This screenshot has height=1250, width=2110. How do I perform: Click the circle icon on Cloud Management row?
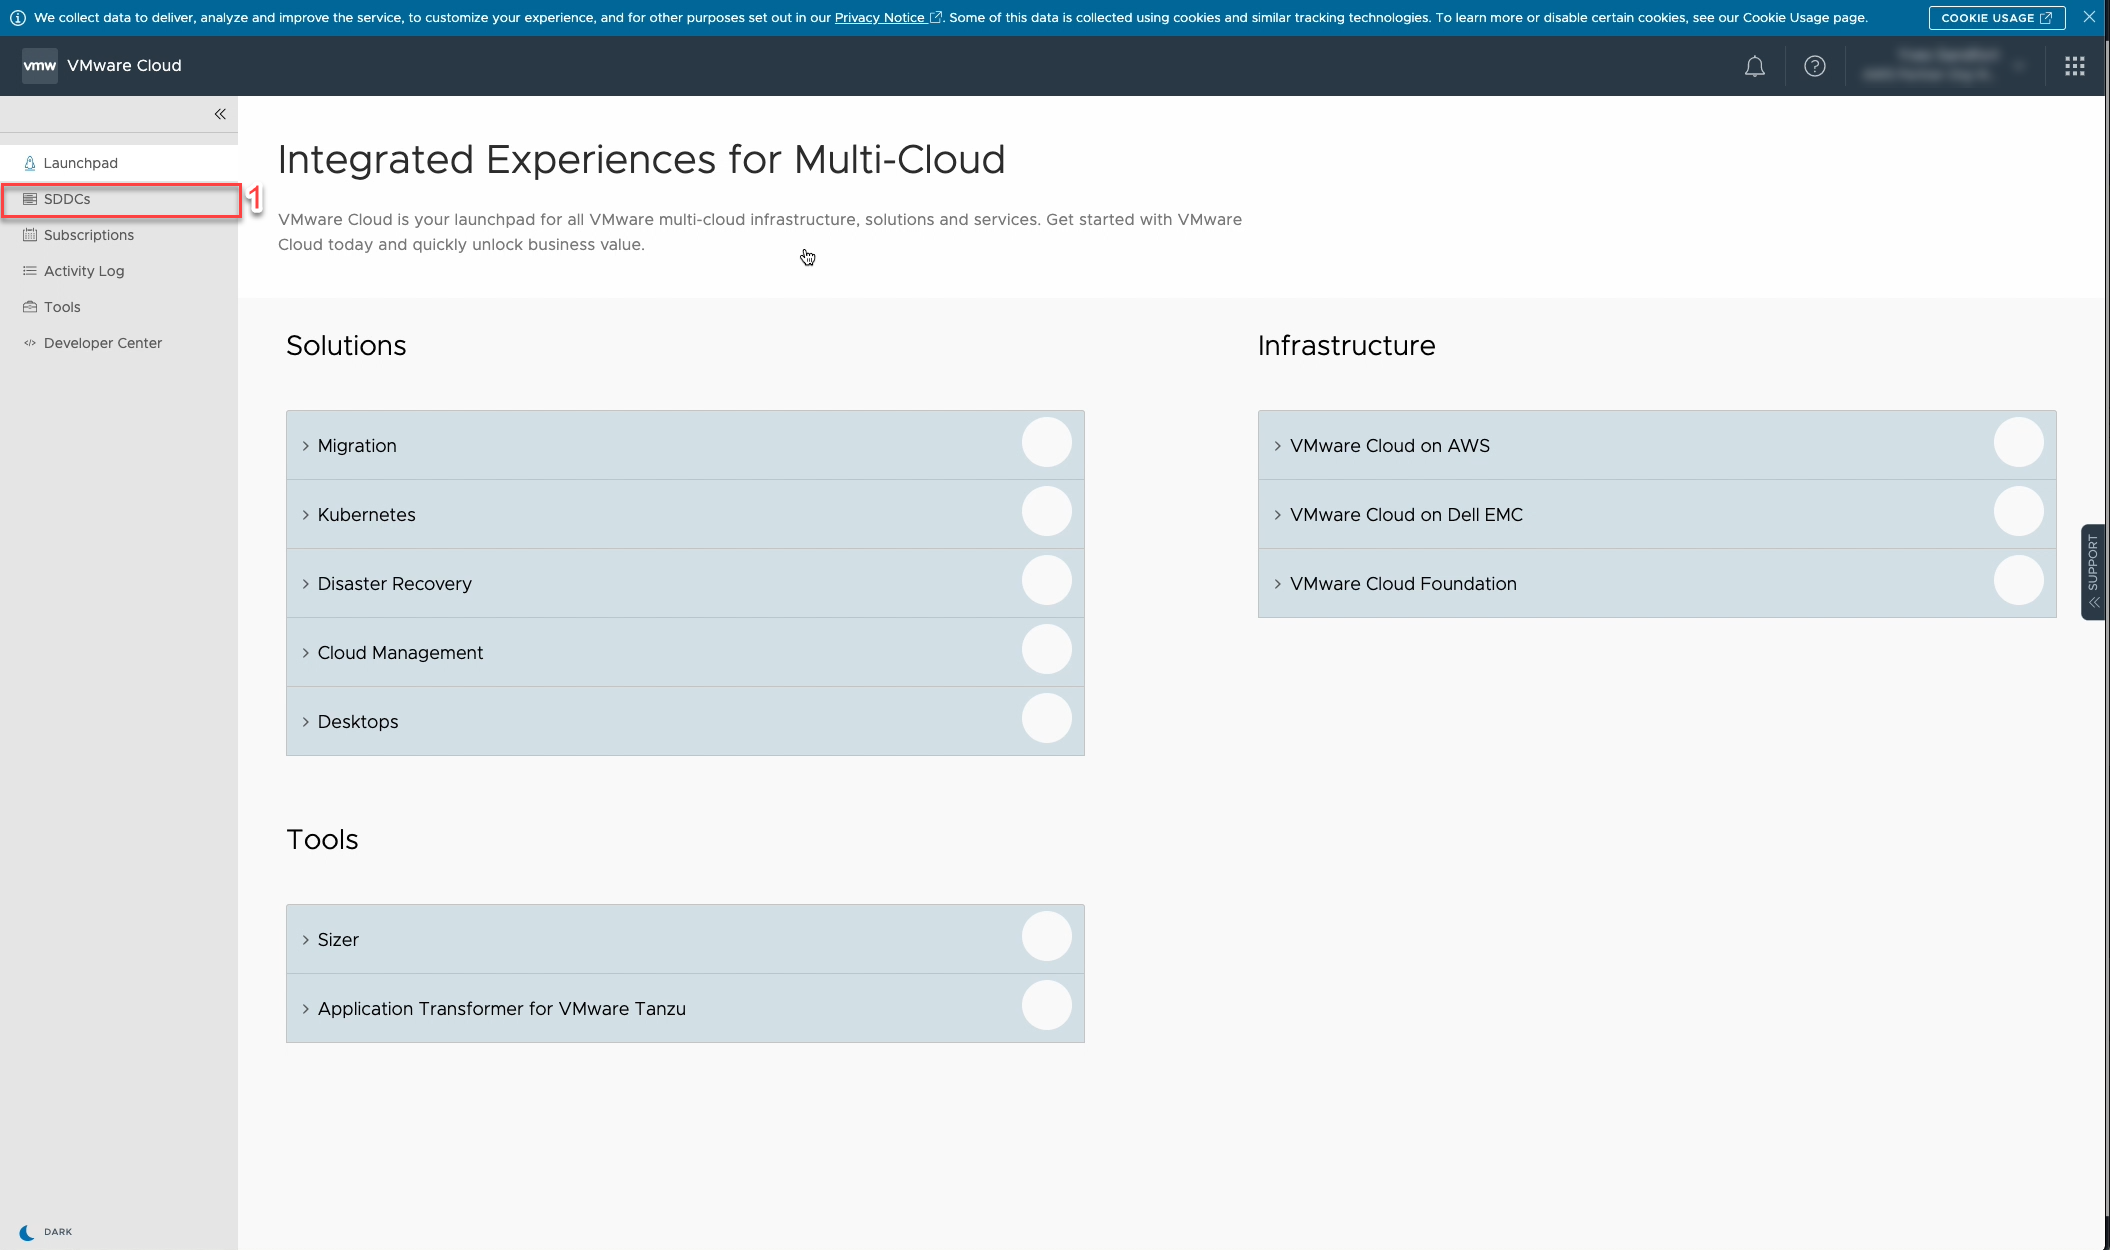(1046, 649)
